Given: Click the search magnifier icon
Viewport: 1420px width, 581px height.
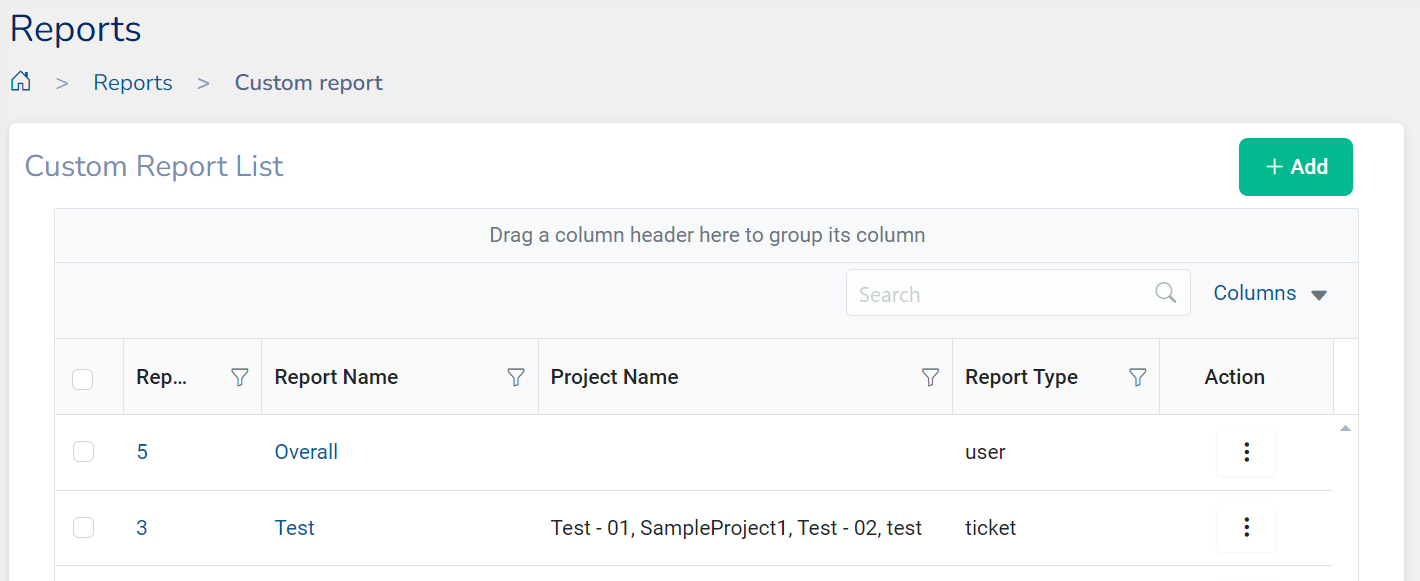Looking at the screenshot, I should click(x=1165, y=293).
